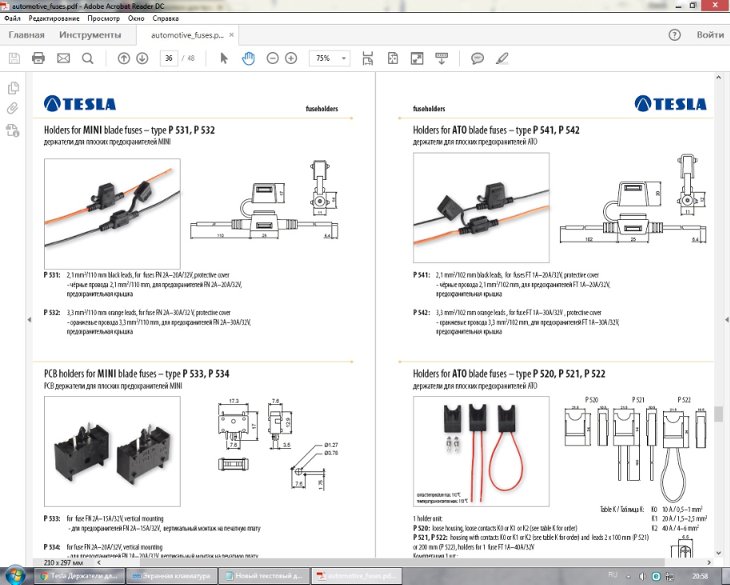Switch to the Главная tab
The width and height of the screenshot is (730, 585).
click(x=27, y=35)
